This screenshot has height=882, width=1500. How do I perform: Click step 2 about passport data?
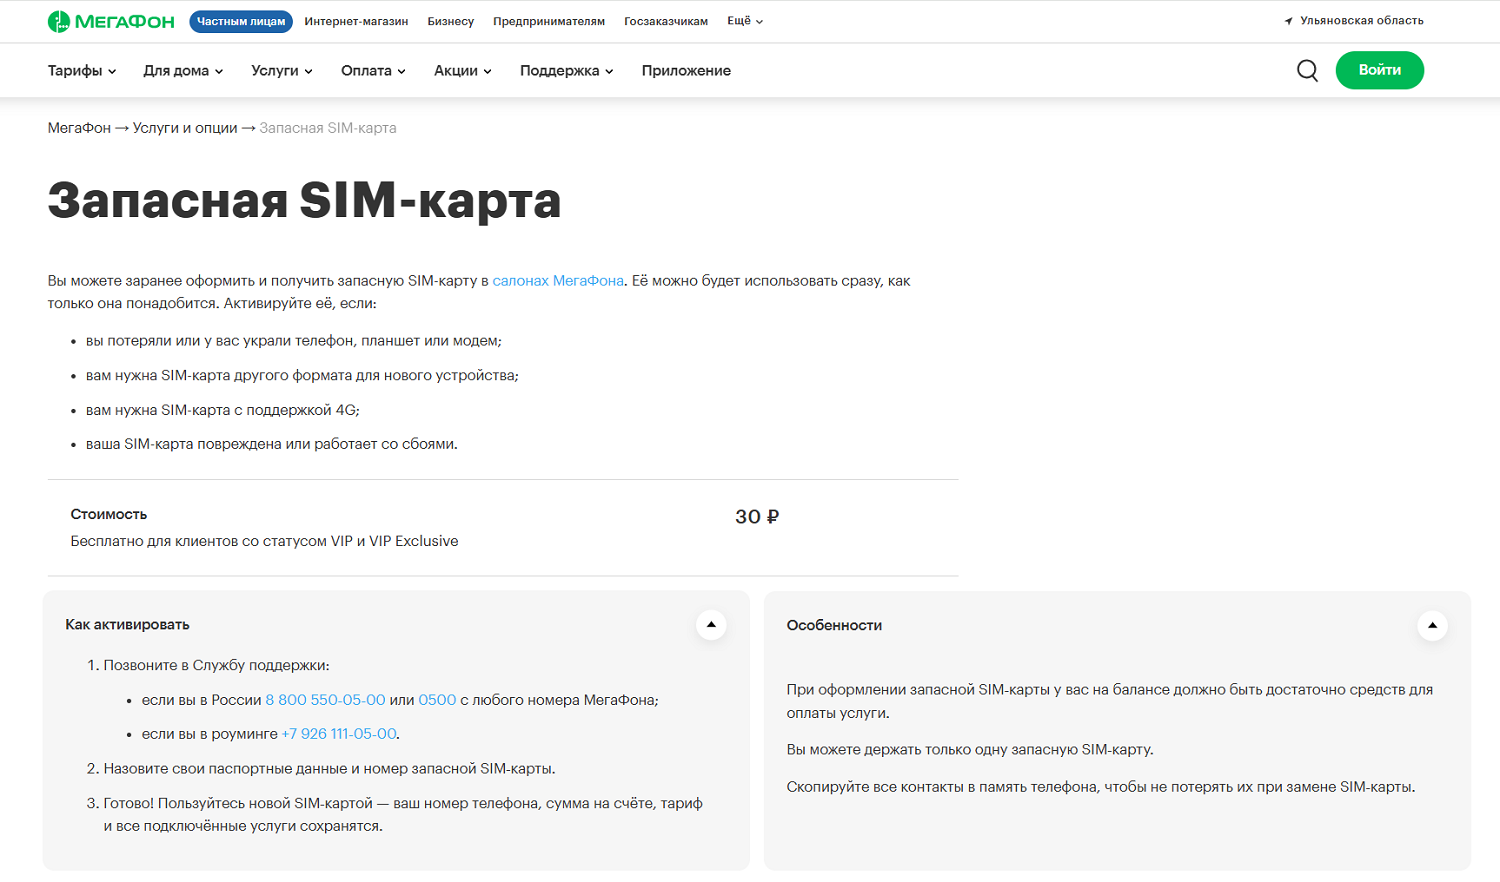329,769
